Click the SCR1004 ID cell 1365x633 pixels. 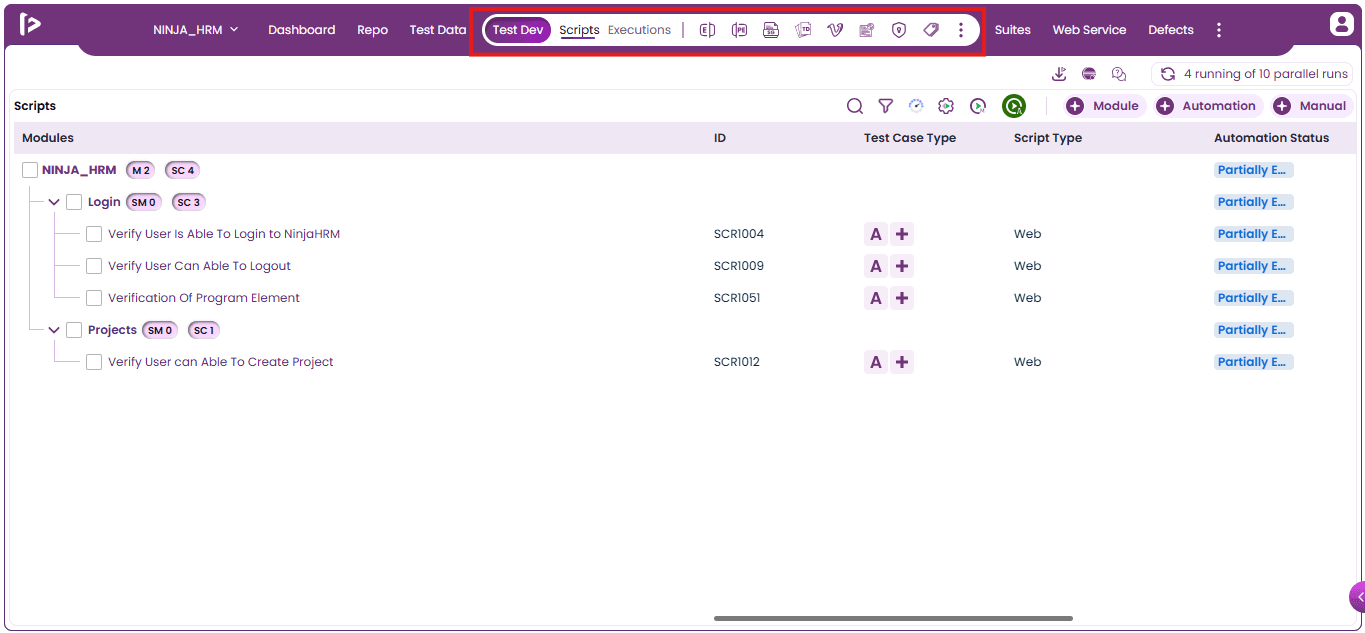(739, 234)
